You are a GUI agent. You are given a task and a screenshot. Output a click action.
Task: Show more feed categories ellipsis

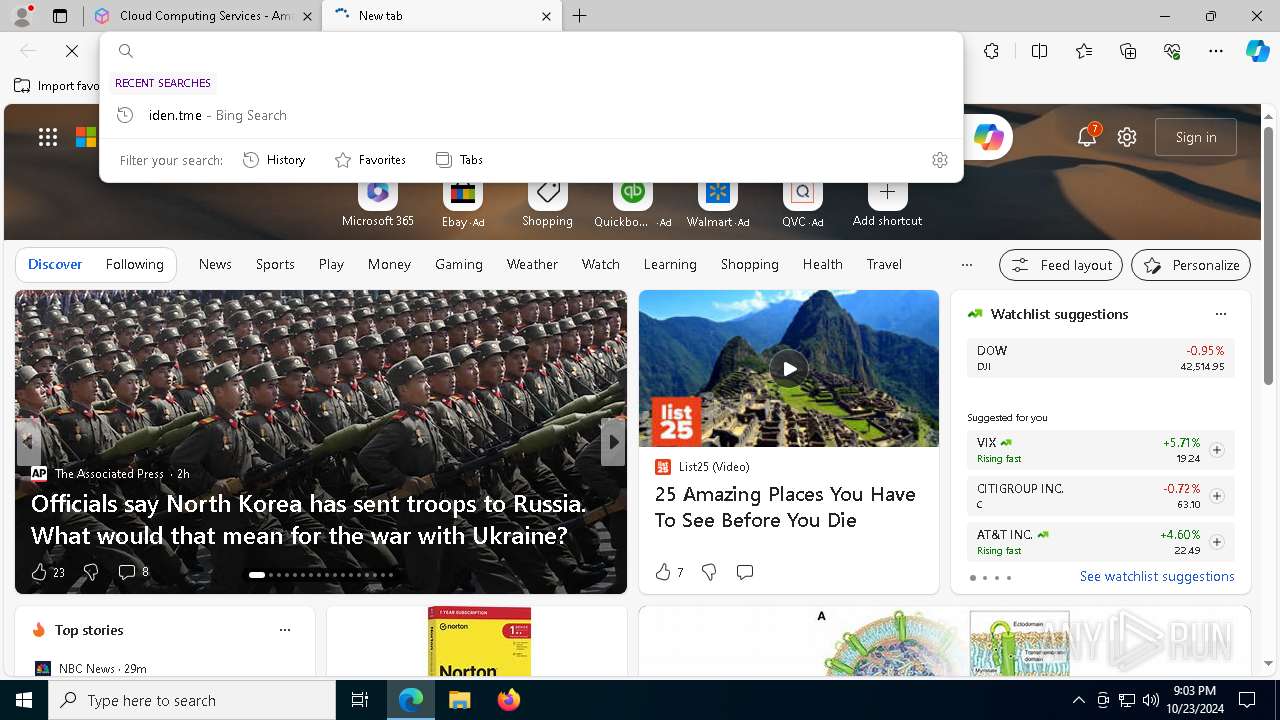tap(966, 265)
